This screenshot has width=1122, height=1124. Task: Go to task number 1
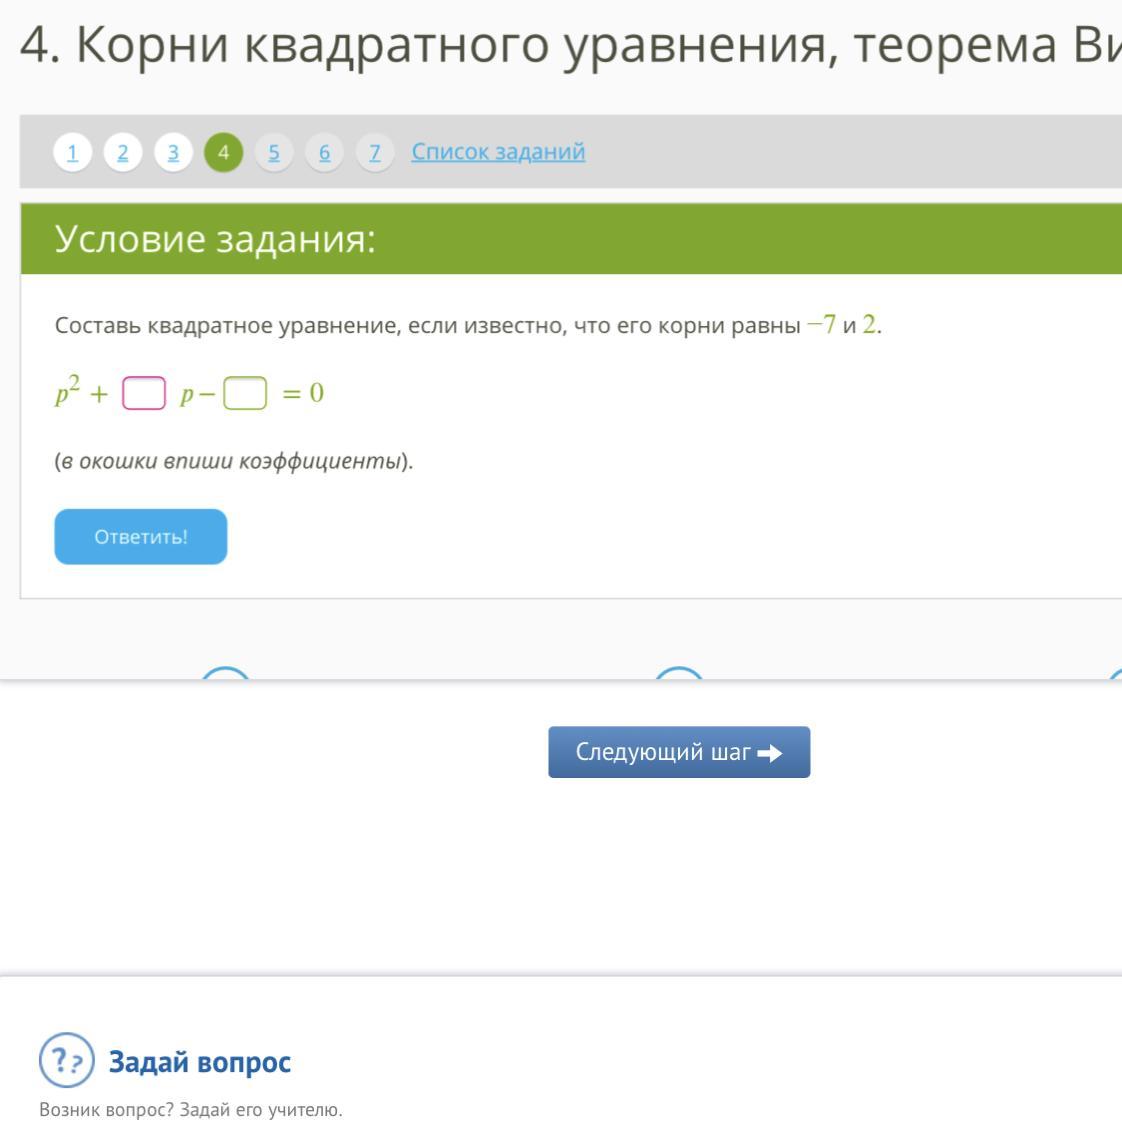pos(73,153)
